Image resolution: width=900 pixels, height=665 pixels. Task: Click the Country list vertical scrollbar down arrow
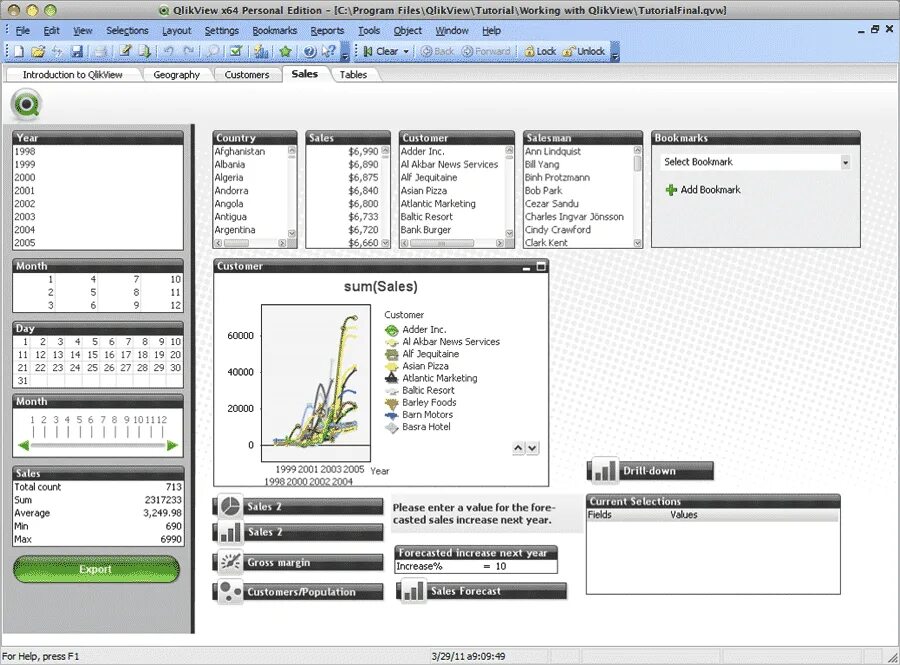292,233
